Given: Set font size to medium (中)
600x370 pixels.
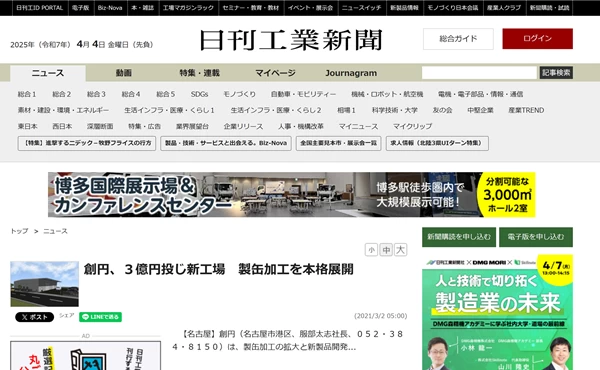Looking at the screenshot, I should click(x=386, y=250).
